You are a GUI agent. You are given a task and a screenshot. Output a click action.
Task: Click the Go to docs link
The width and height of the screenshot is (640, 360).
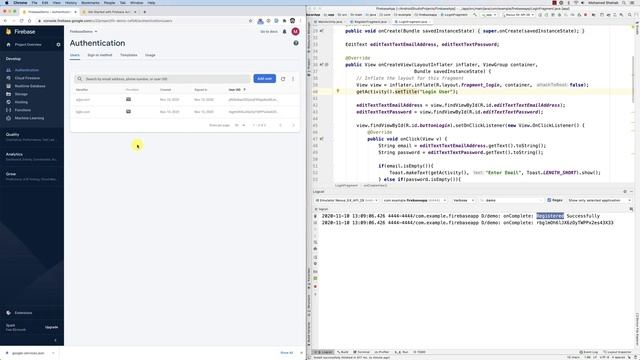click(269, 31)
